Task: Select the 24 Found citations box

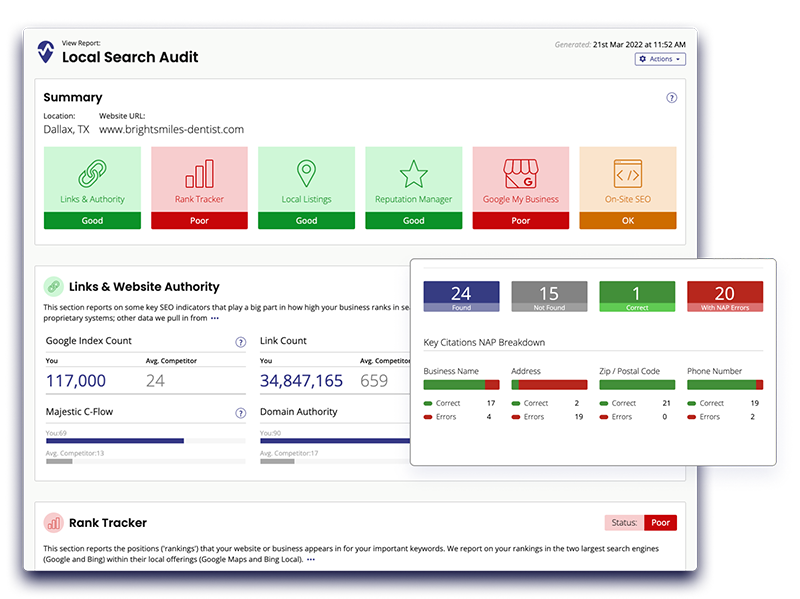Action: (x=460, y=296)
